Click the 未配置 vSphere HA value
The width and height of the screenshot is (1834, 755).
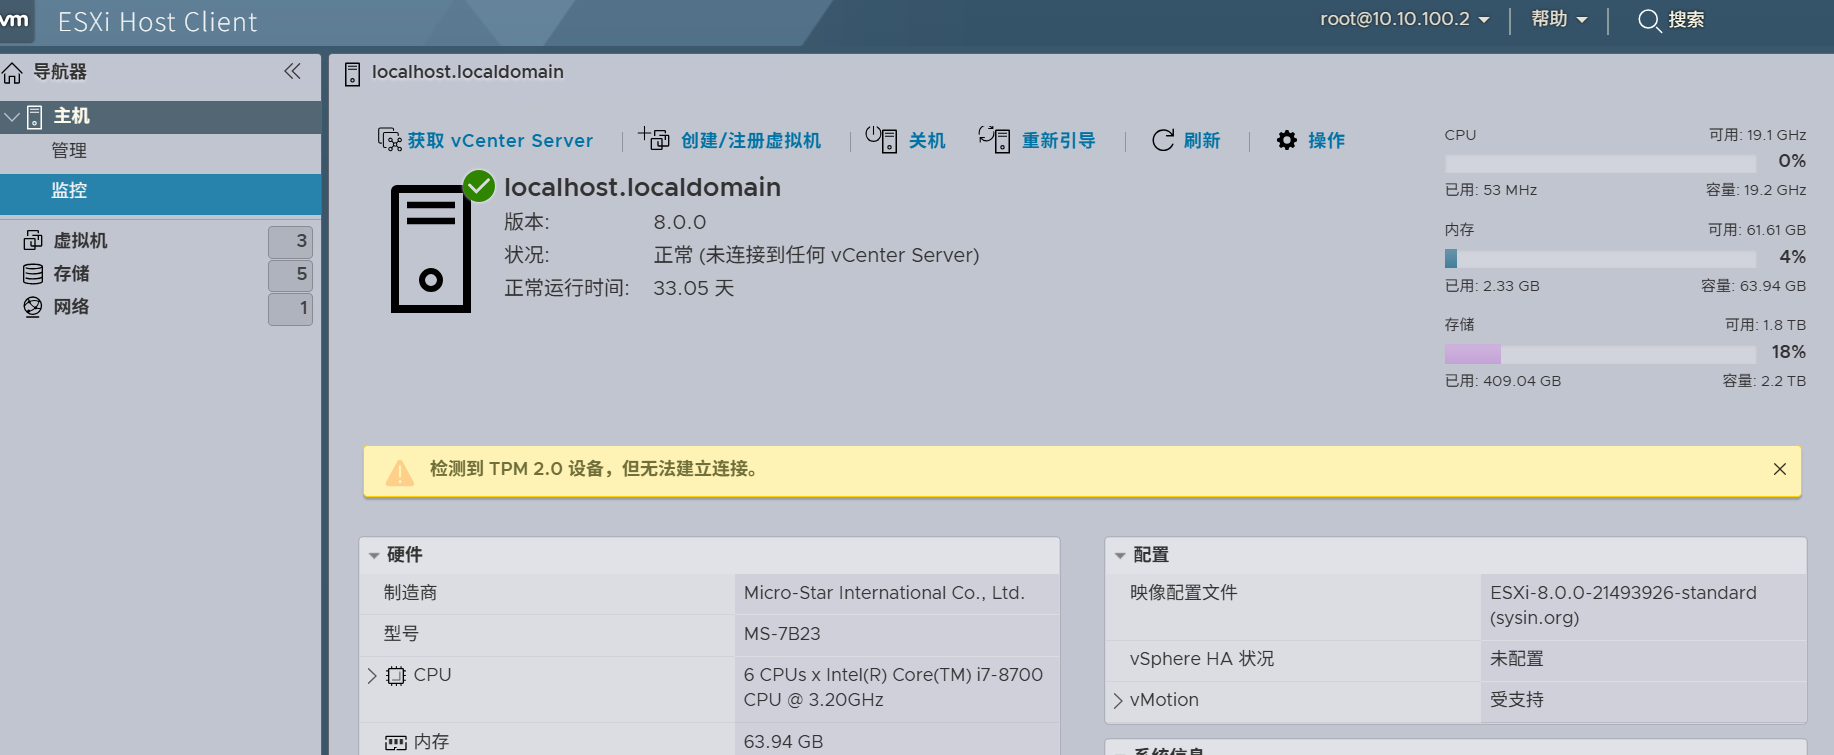click(1517, 659)
